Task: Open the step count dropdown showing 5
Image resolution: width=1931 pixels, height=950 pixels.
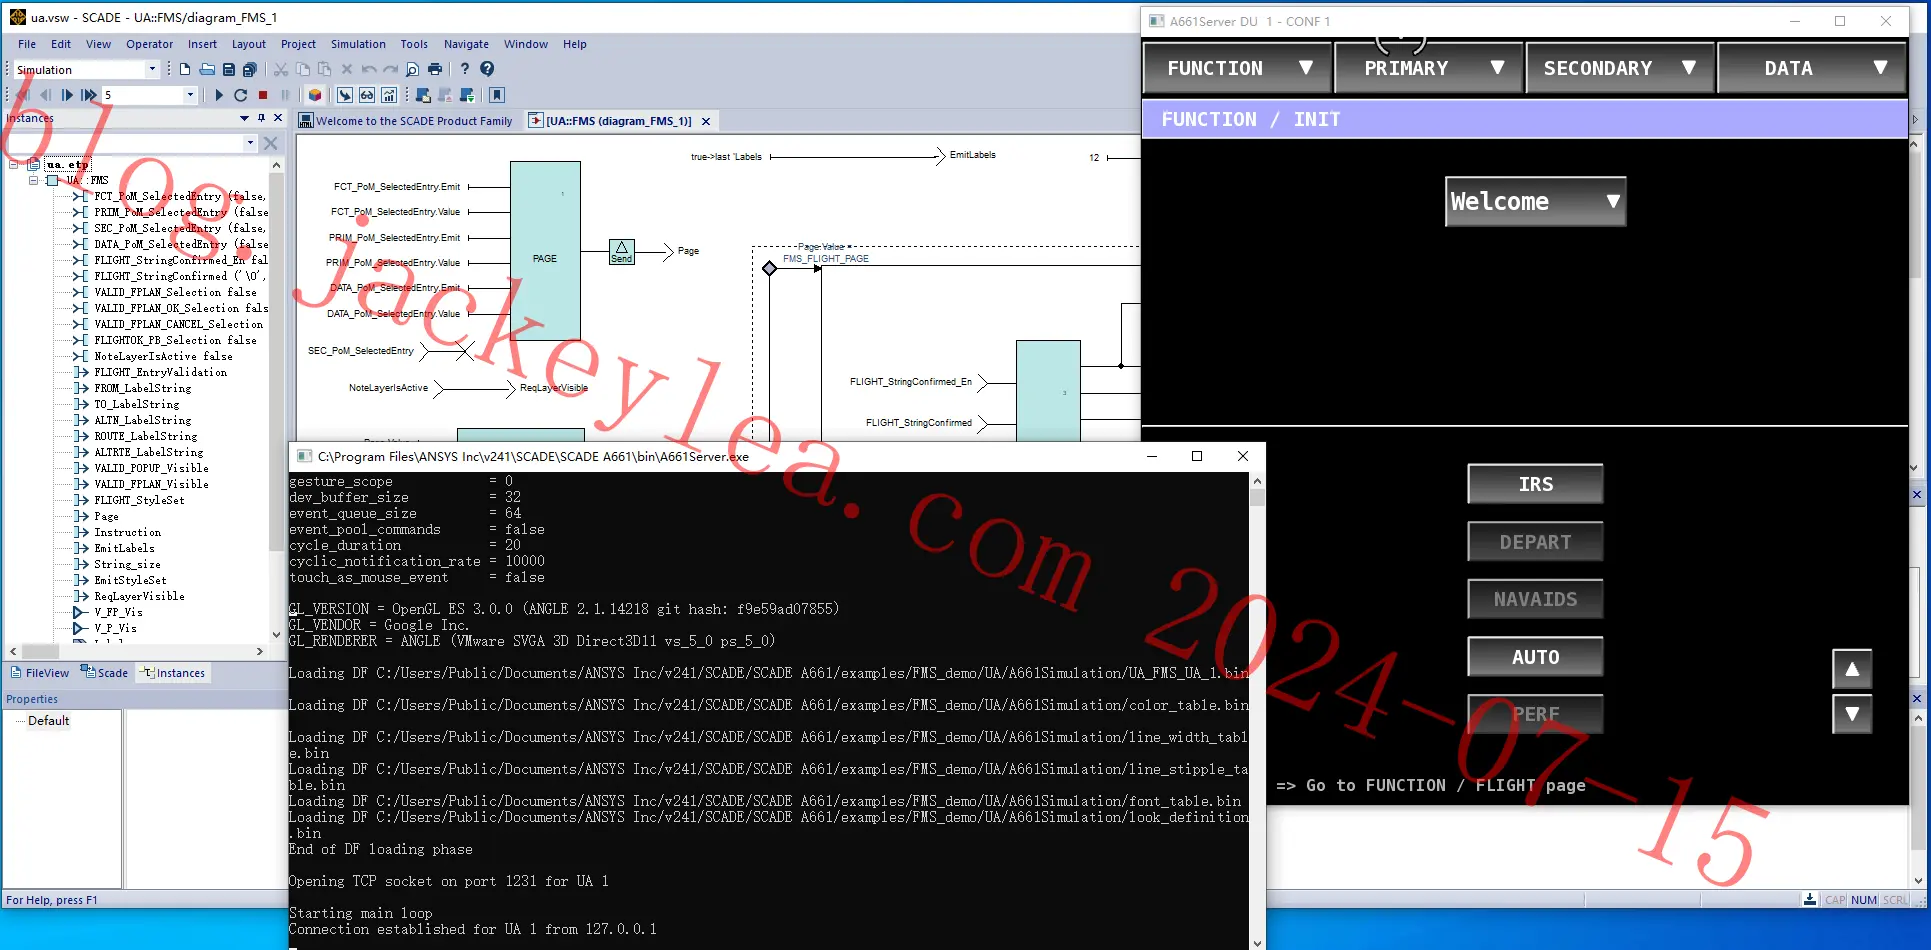Action: 190,95
